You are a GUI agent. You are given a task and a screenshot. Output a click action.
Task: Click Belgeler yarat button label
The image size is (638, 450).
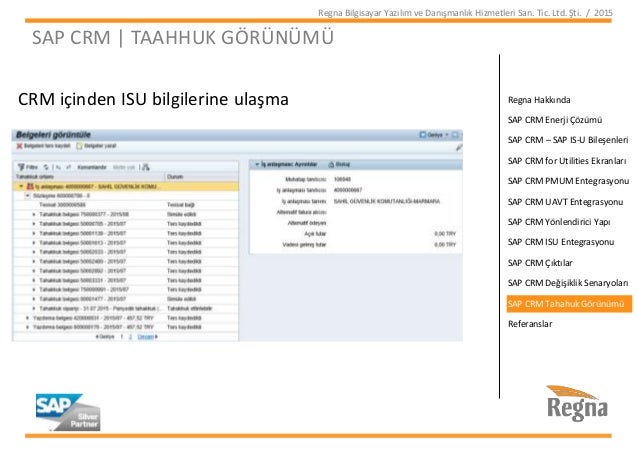[x=100, y=146]
